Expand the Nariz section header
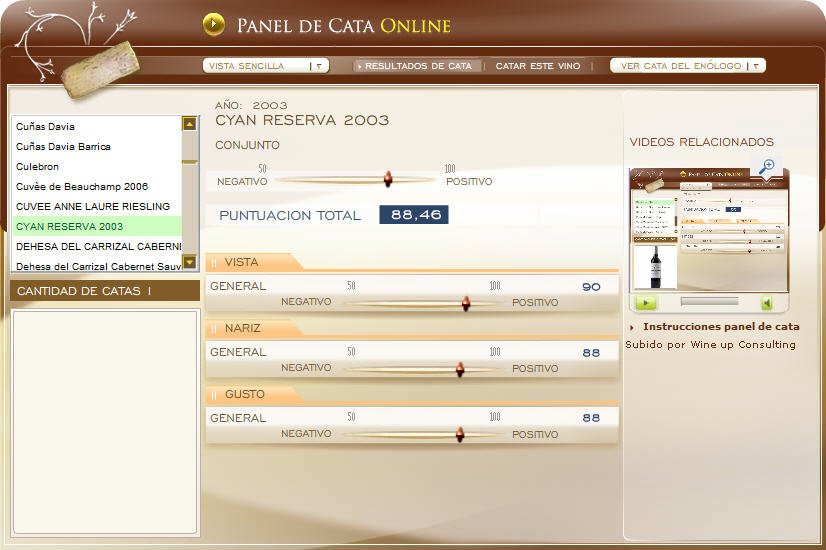The width and height of the screenshot is (826, 550). click(254, 328)
